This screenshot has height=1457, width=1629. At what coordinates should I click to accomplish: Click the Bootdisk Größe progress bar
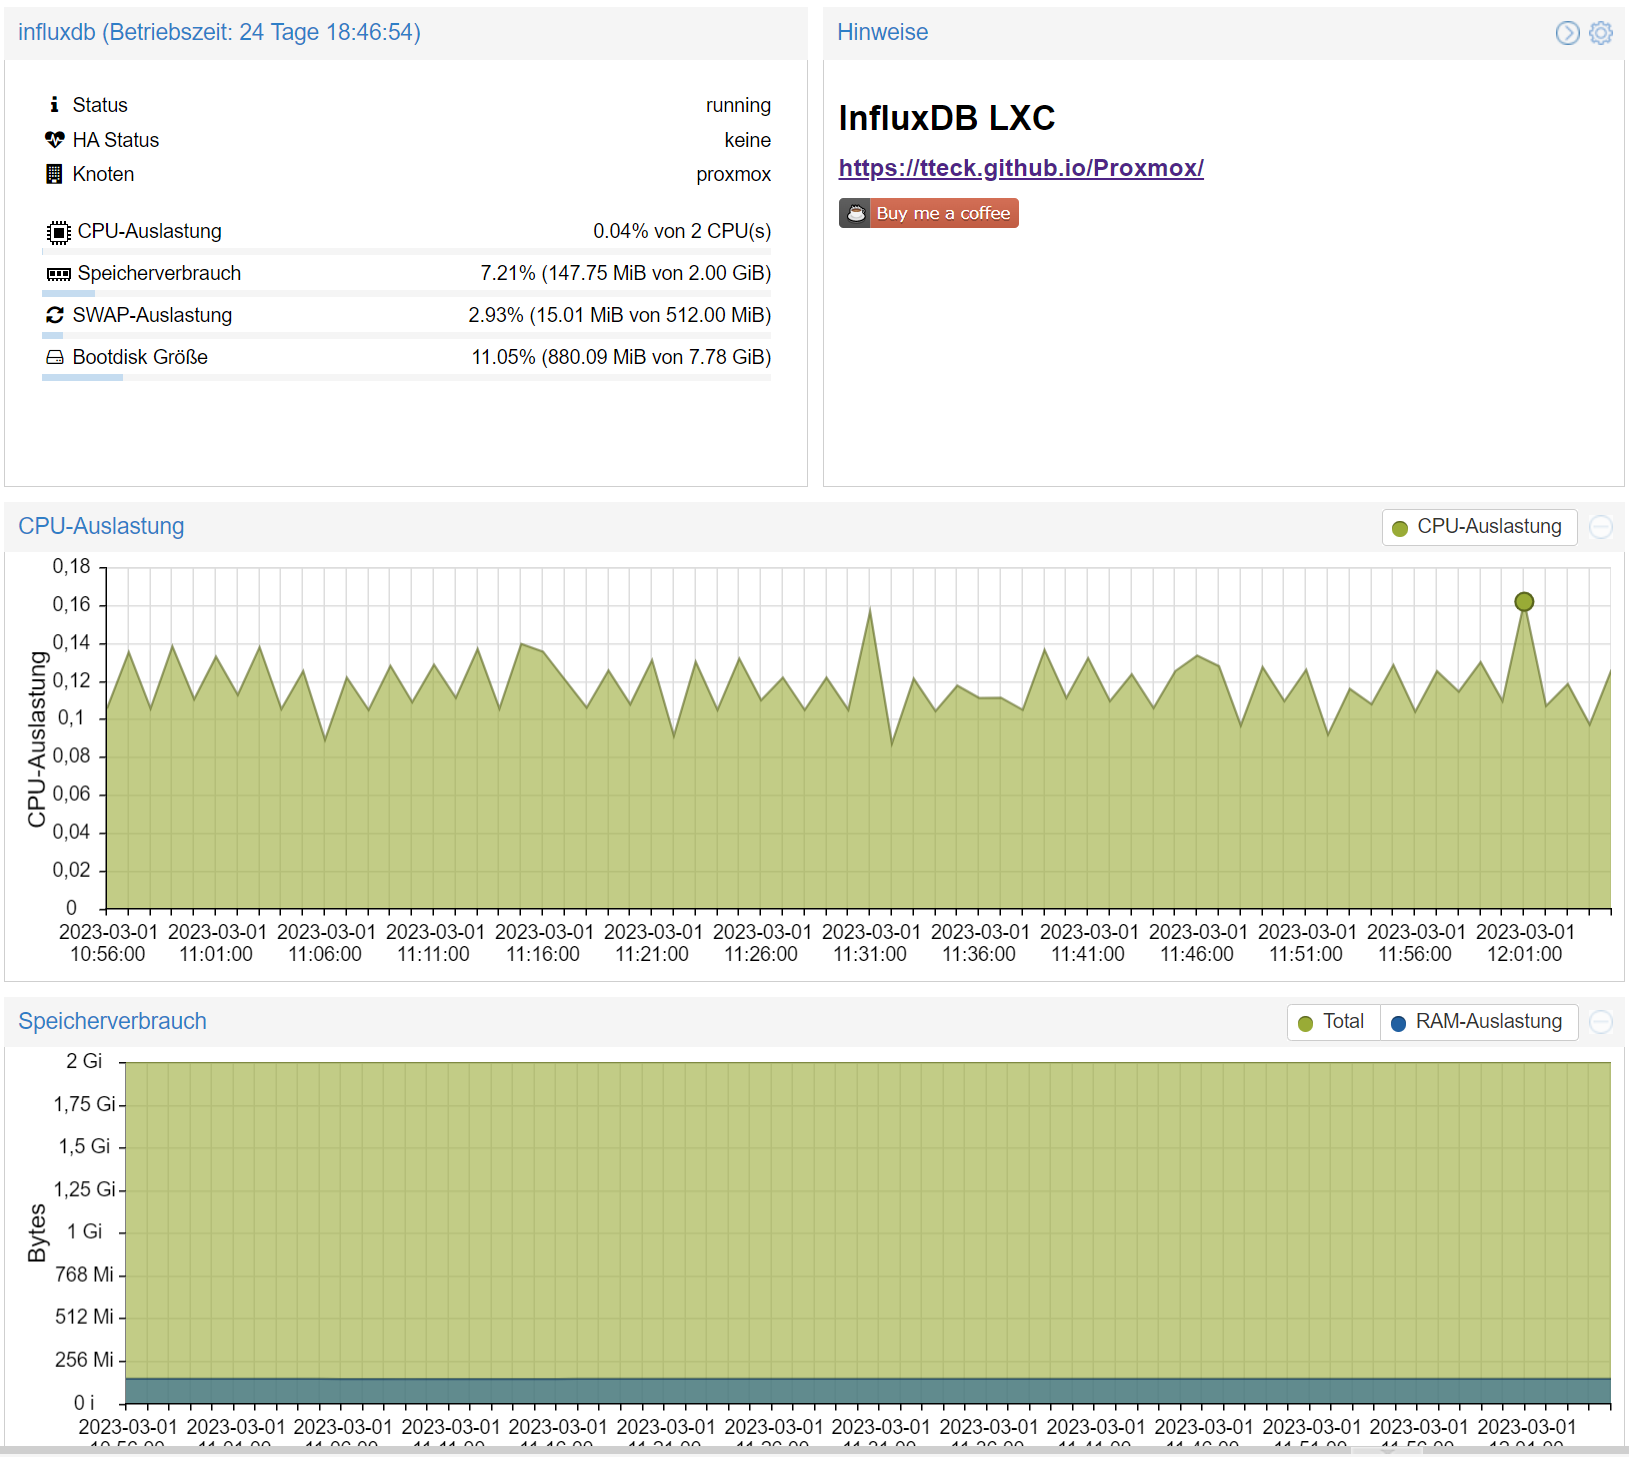(x=406, y=377)
